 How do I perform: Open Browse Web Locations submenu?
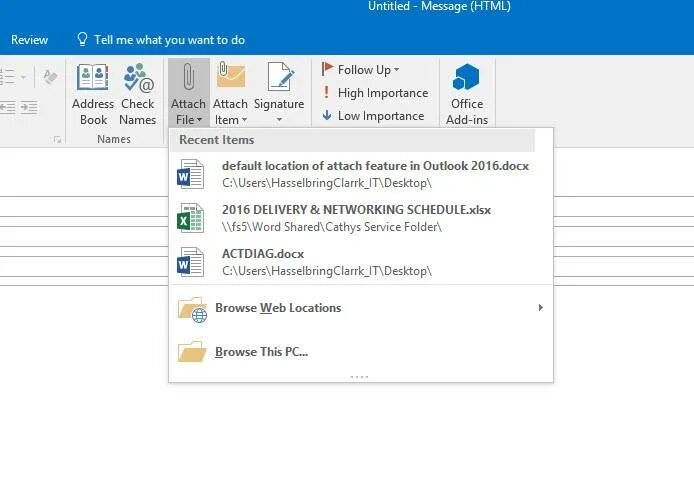tap(361, 308)
